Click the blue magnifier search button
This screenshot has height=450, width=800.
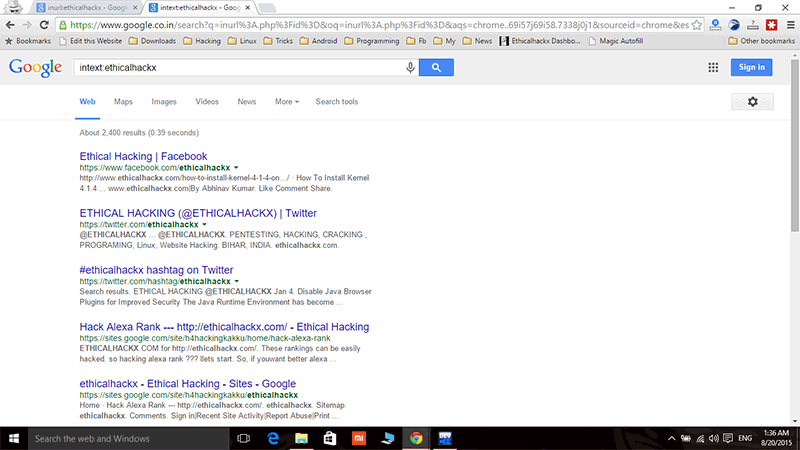click(436, 67)
